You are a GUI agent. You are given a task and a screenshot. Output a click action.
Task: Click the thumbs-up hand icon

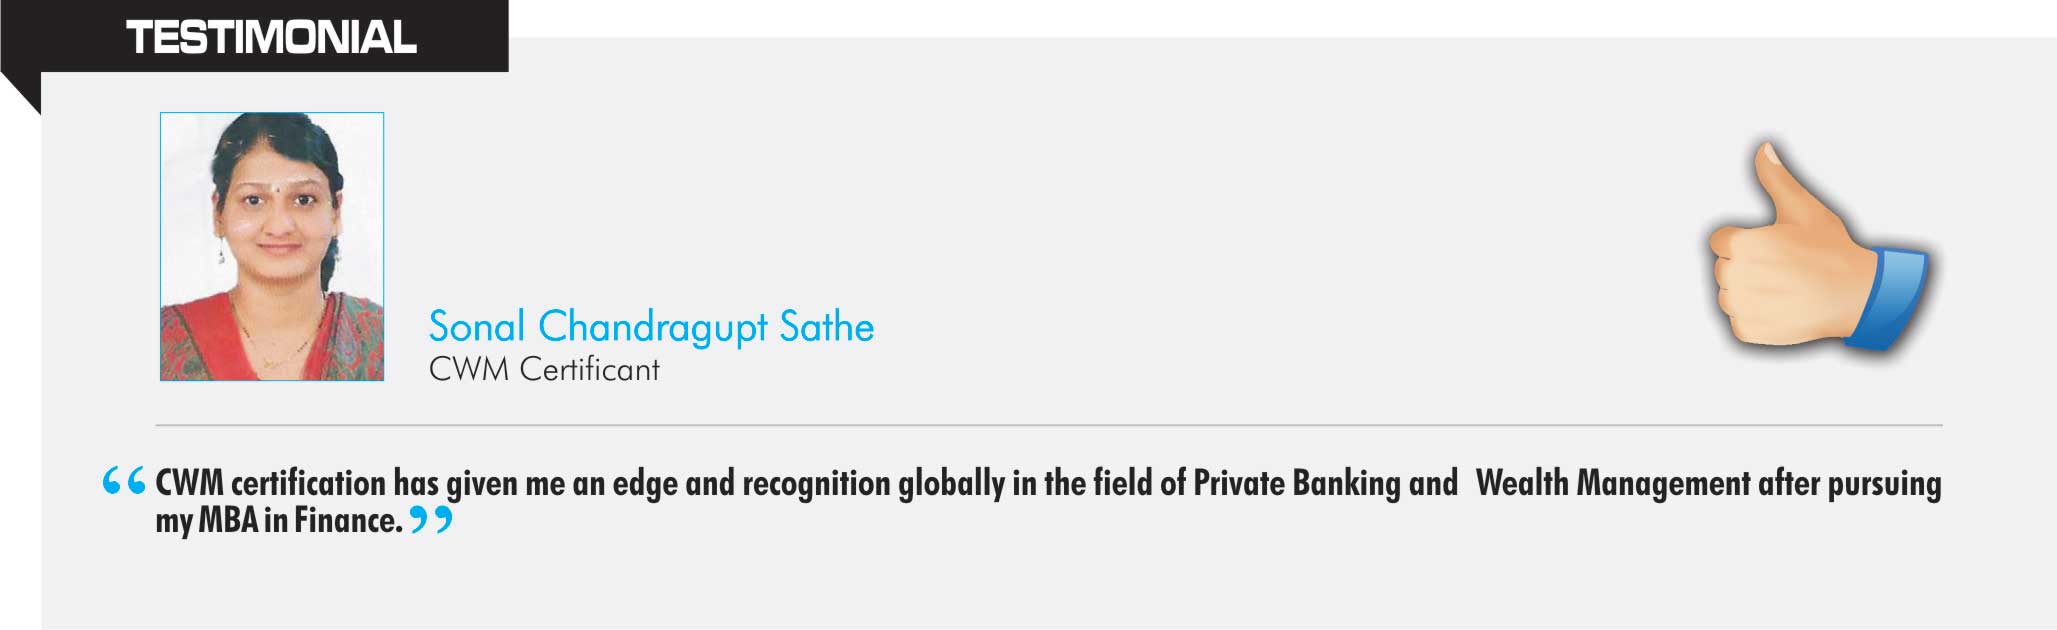tap(1820, 246)
